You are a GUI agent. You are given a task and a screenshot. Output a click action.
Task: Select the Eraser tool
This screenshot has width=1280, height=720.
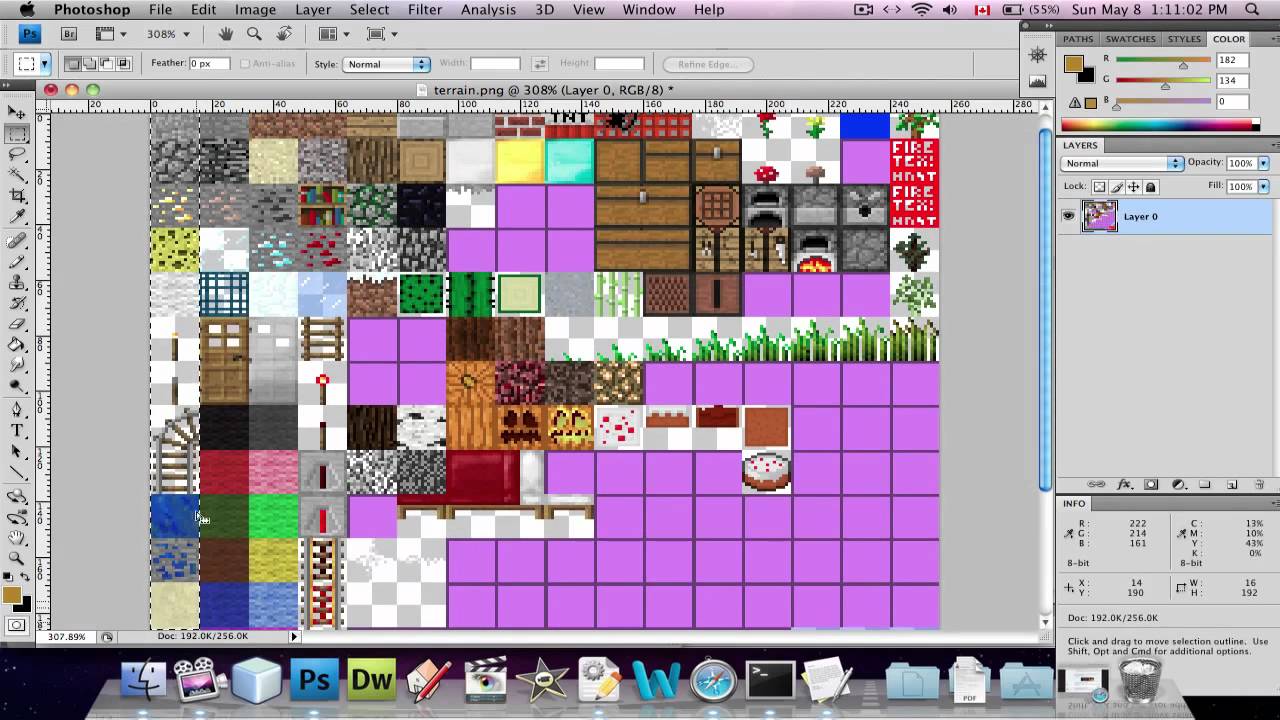point(17,325)
